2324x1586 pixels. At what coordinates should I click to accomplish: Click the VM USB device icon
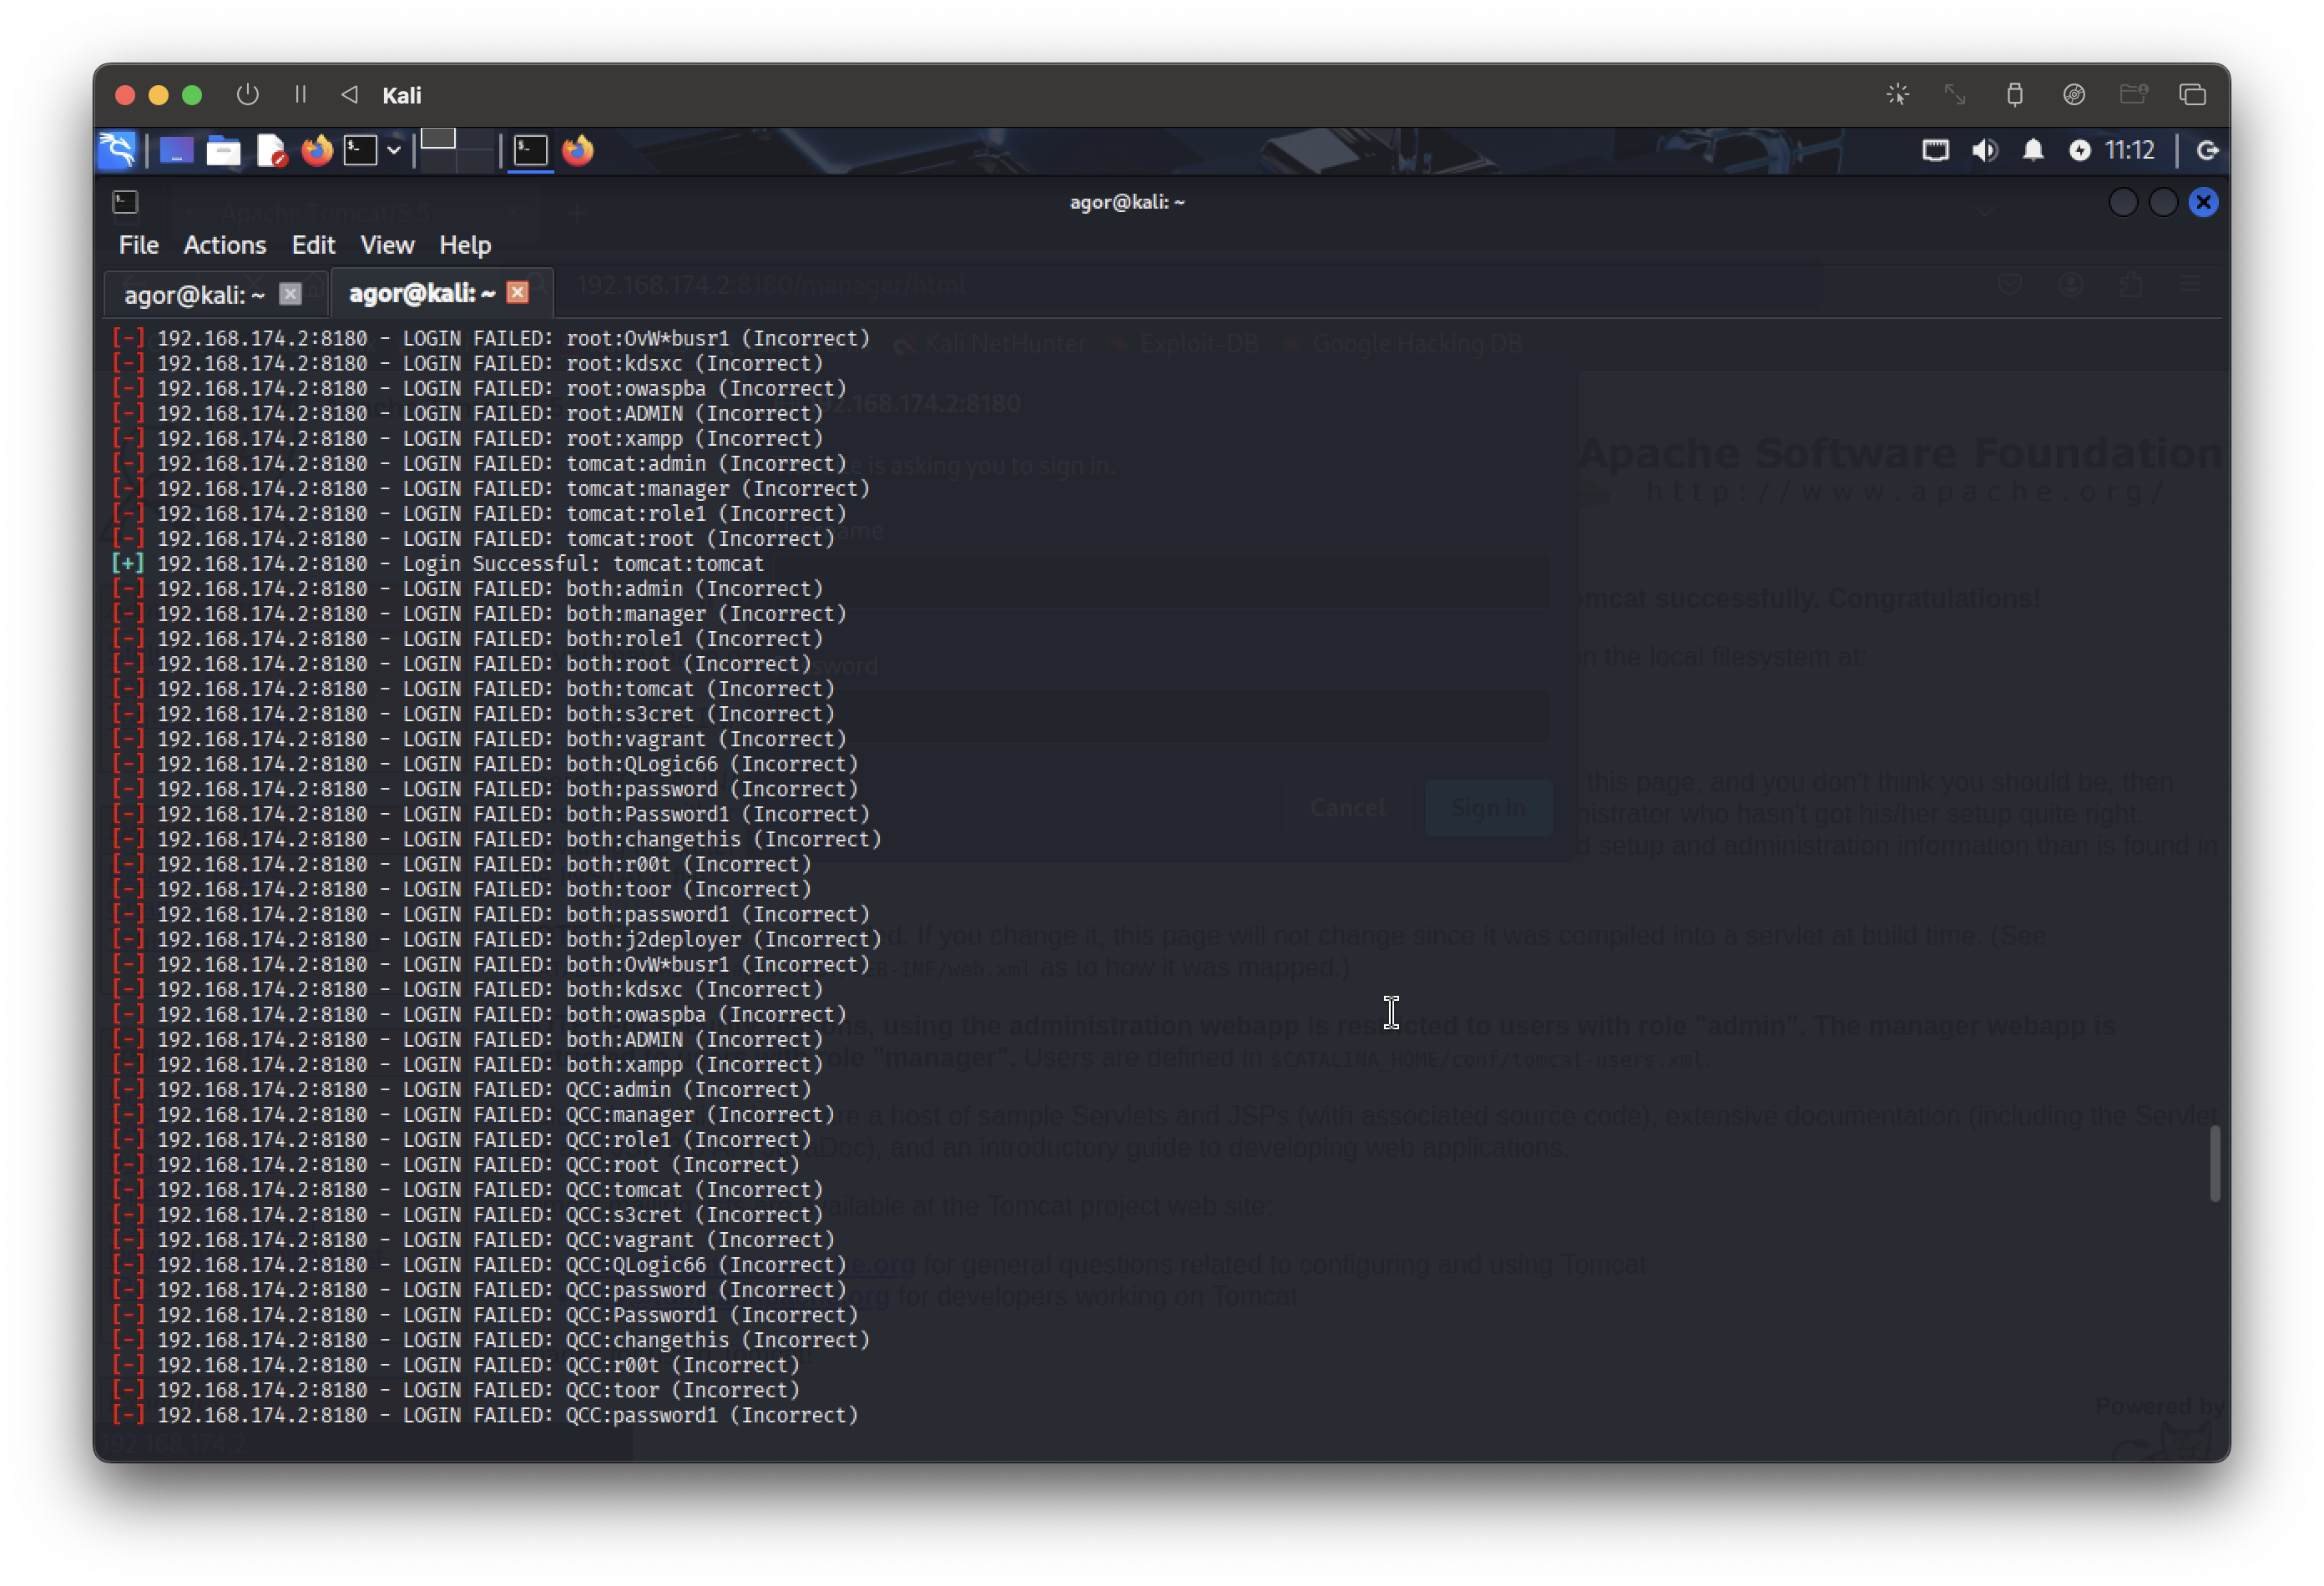tap(2014, 95)
